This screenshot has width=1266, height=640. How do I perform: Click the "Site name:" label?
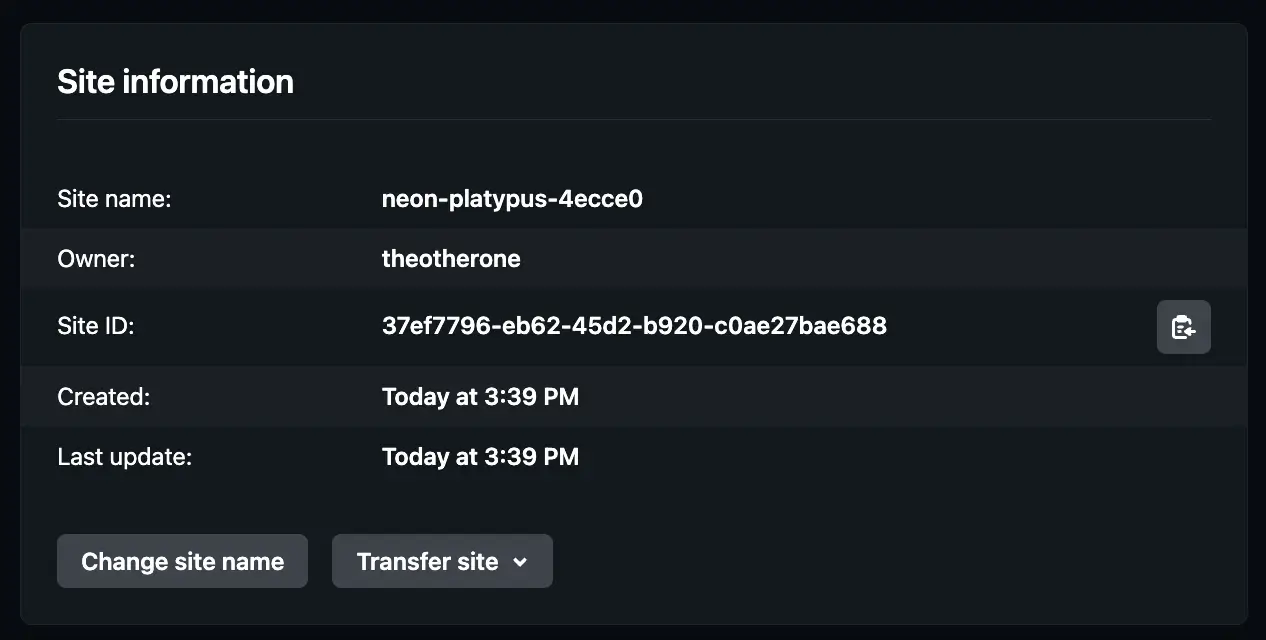pyautogui.click(x=113, y=199)
